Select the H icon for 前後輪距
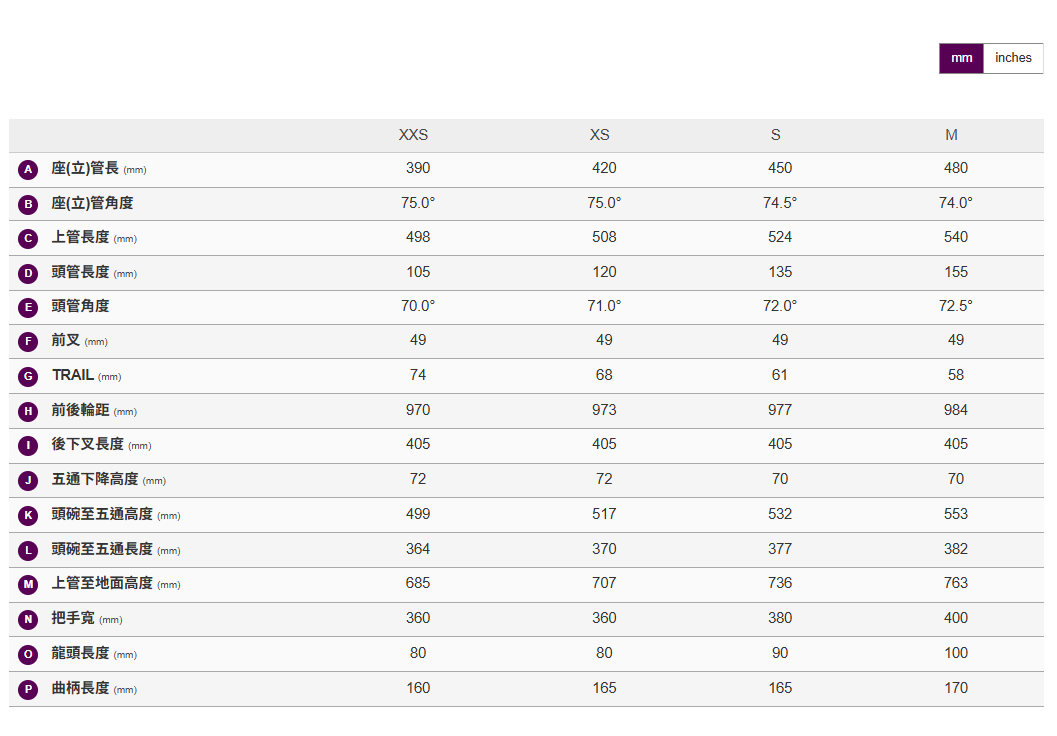The image size is (1057, 736). (28, 411)
